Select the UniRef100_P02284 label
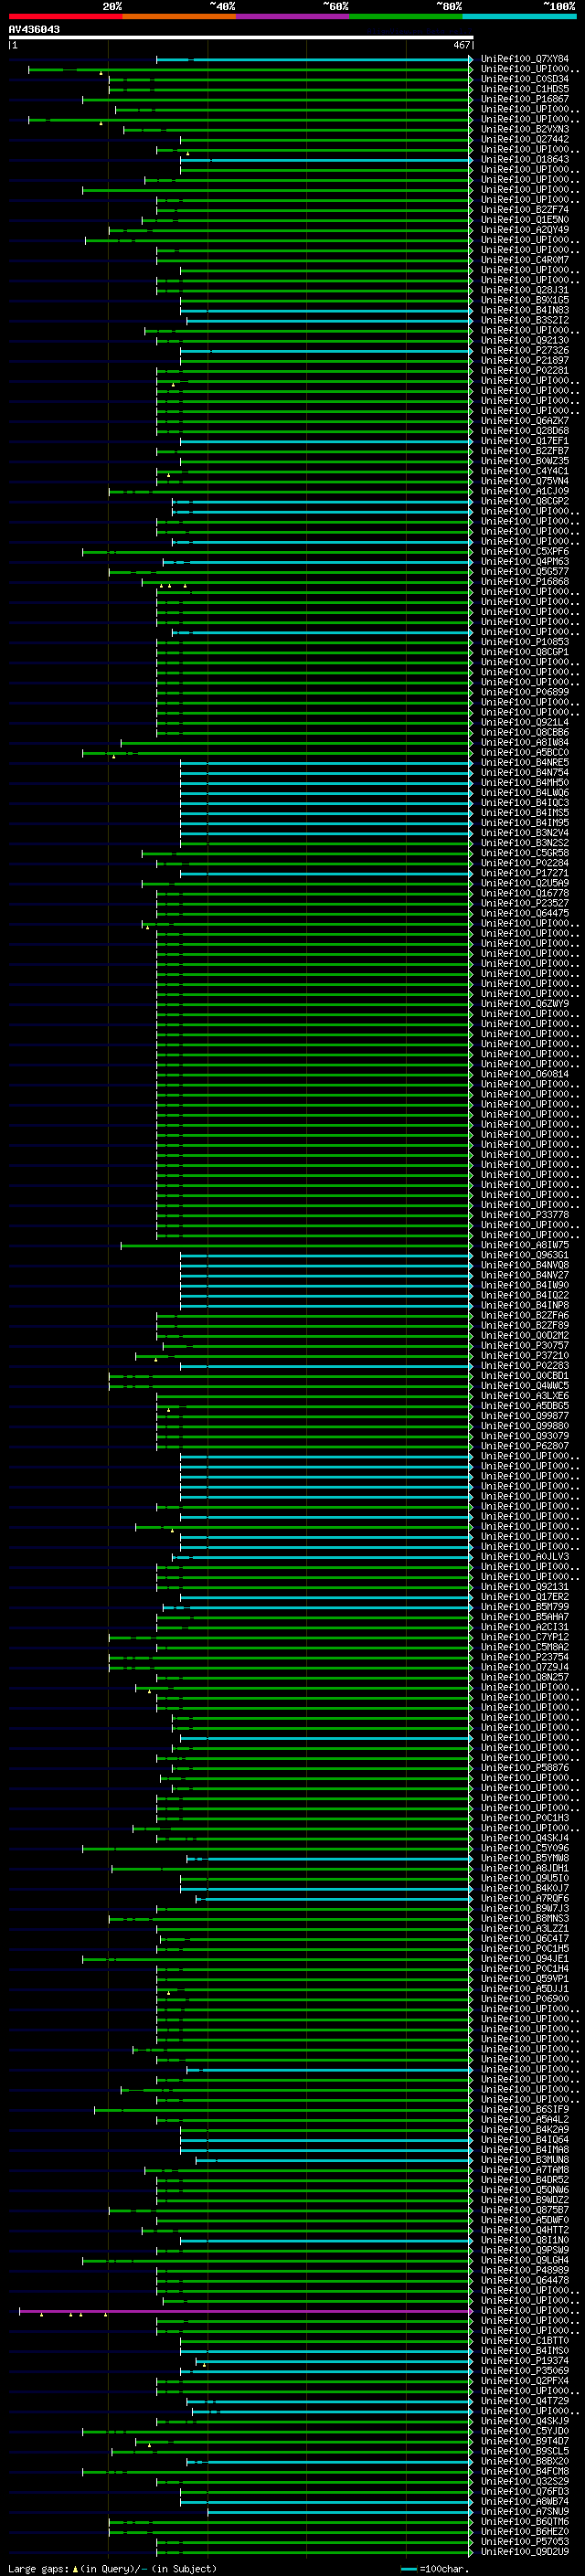The width and height of the screenshot is (585, 2576). (x=524, y=864)
